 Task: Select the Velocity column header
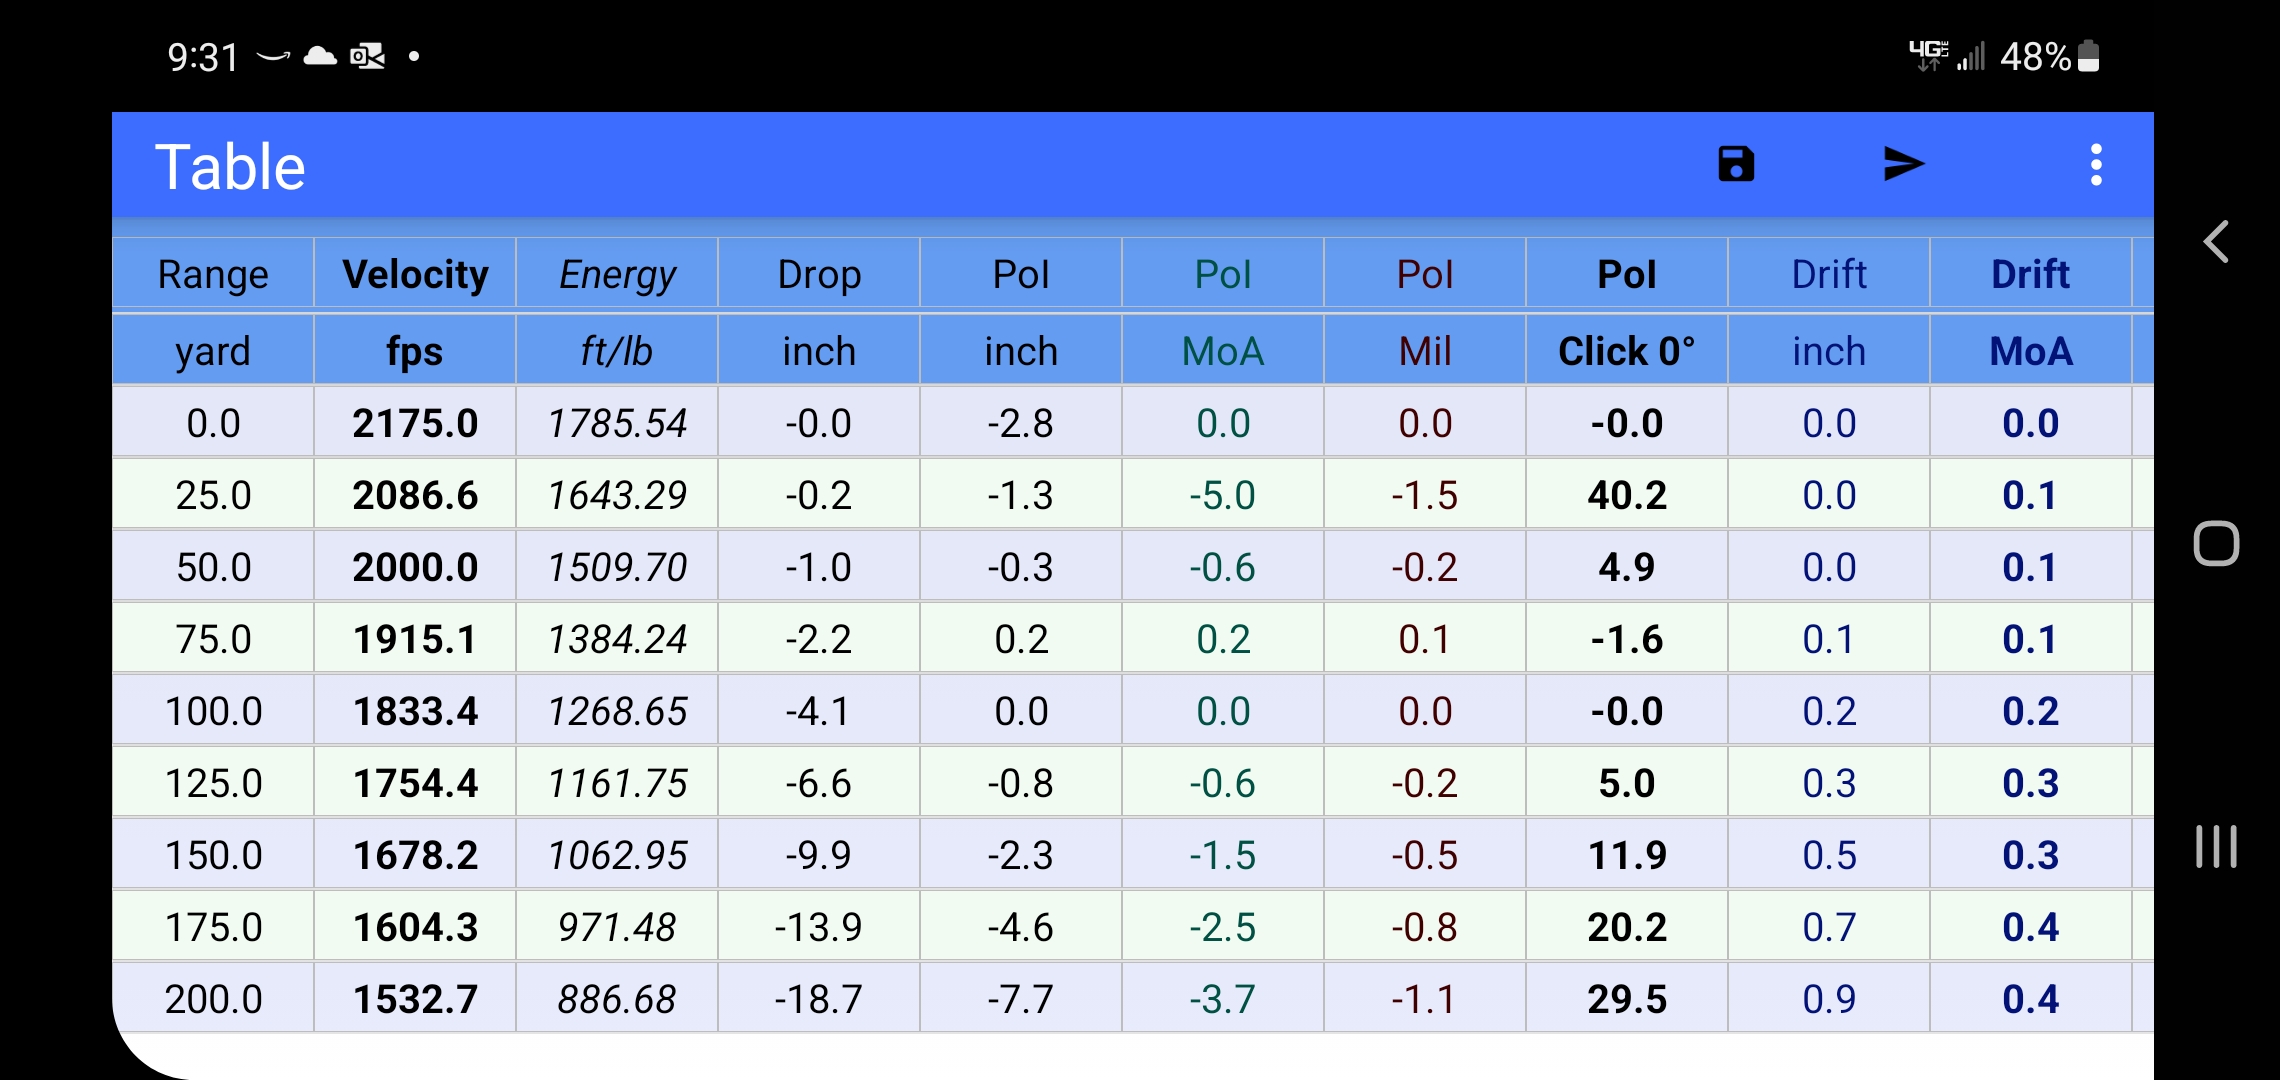[x=415, y=274]
